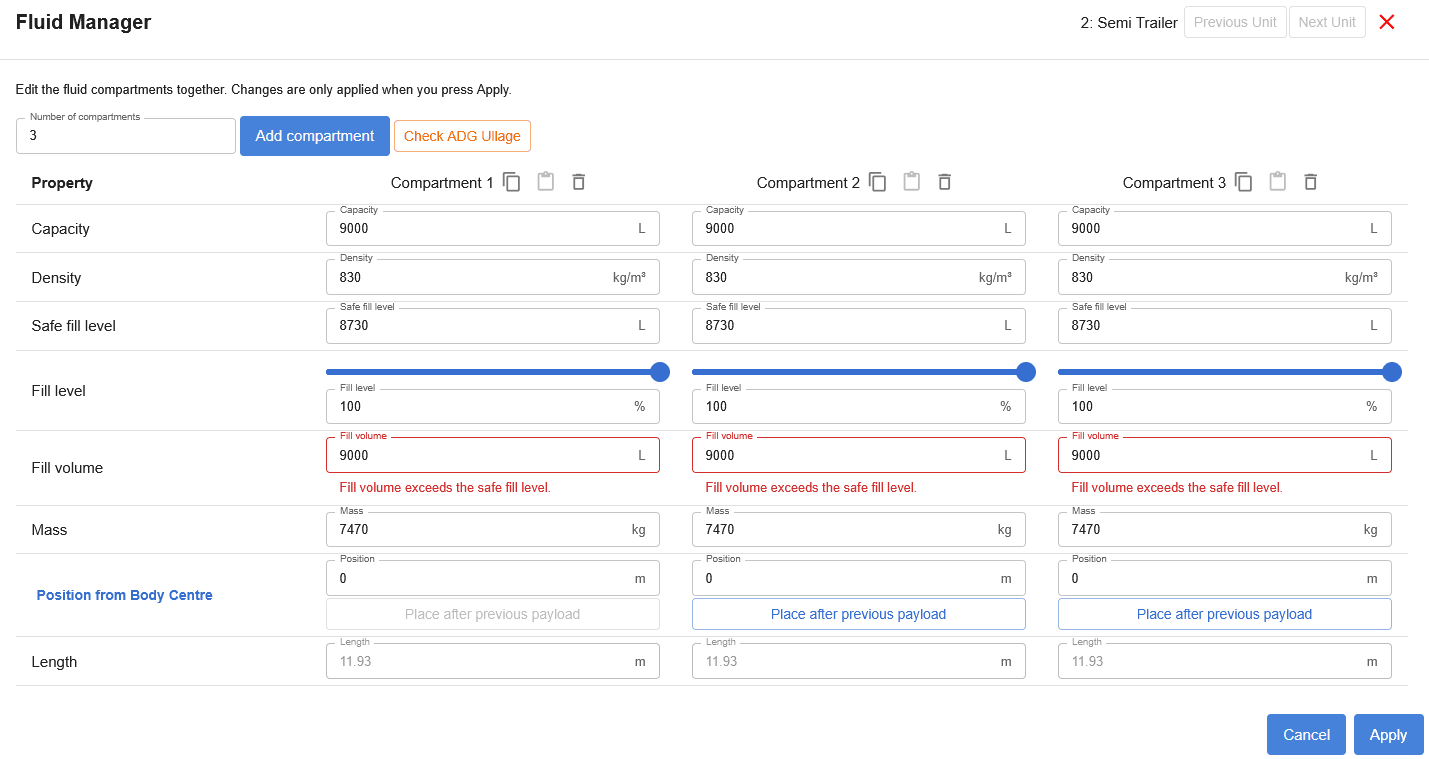Place Compartment 2 after previous payload
This screenshot has width=1429, height=759.
click(x=858, y=614)
